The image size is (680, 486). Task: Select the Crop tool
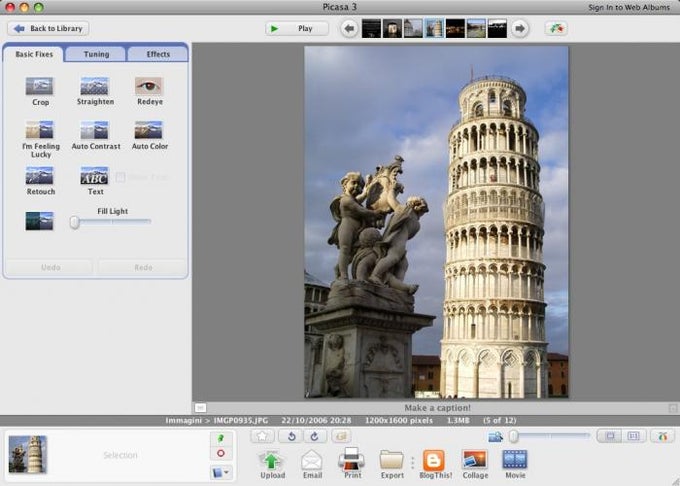pyautogui.click(x=39, y=91)
